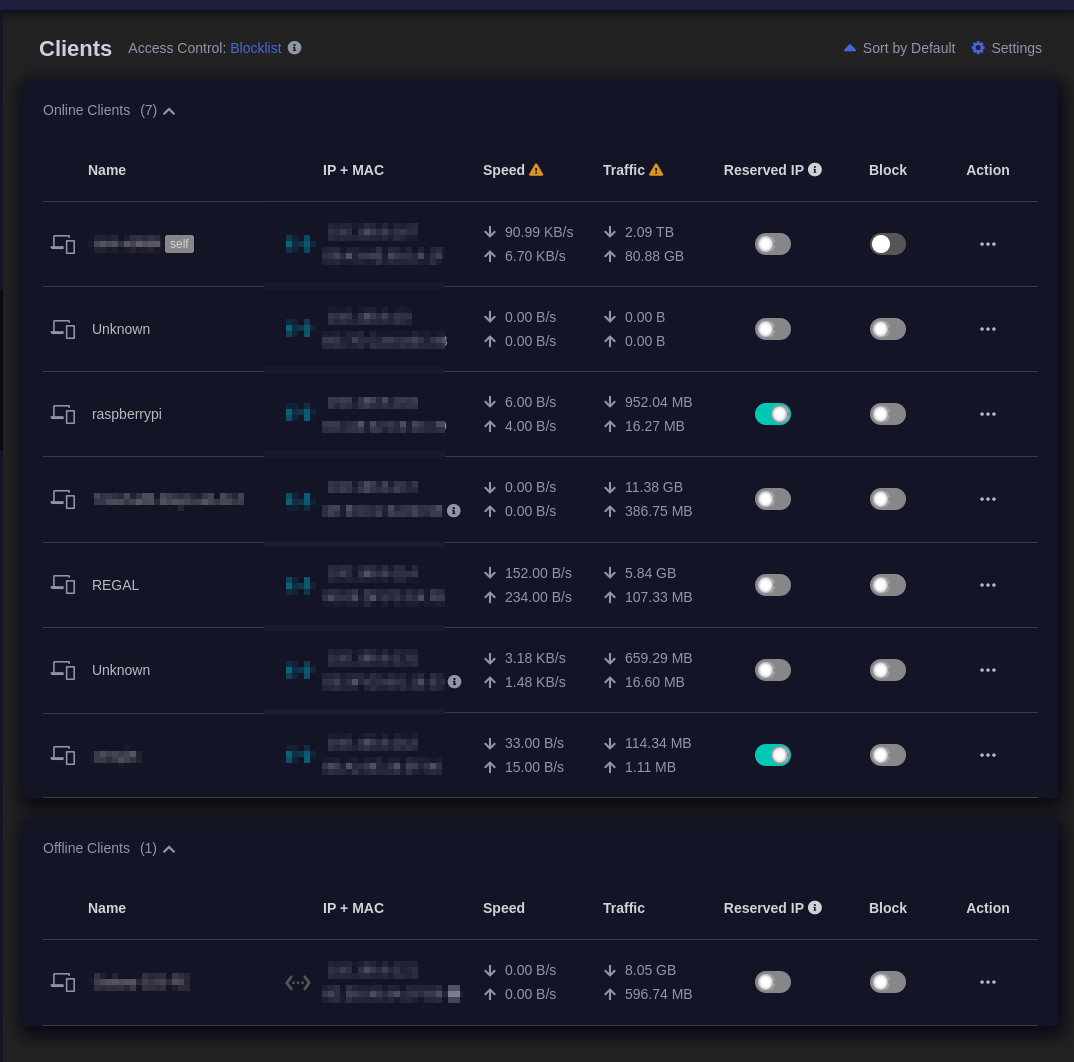Open action menu for REGAL

tap(988, 585)
